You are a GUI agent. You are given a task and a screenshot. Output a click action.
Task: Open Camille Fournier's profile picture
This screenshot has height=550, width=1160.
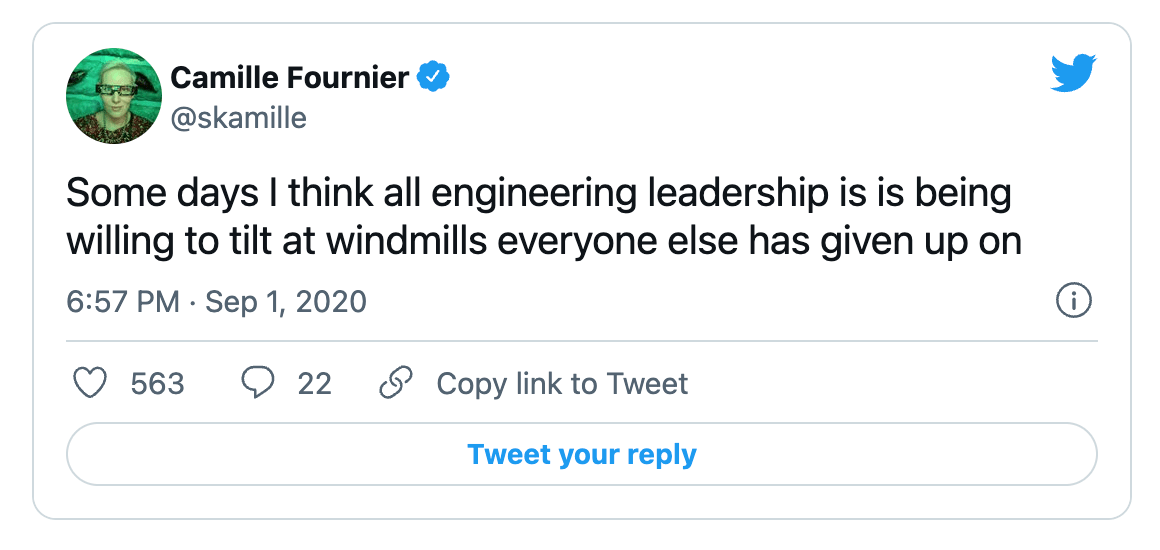(x=114, y=95)
